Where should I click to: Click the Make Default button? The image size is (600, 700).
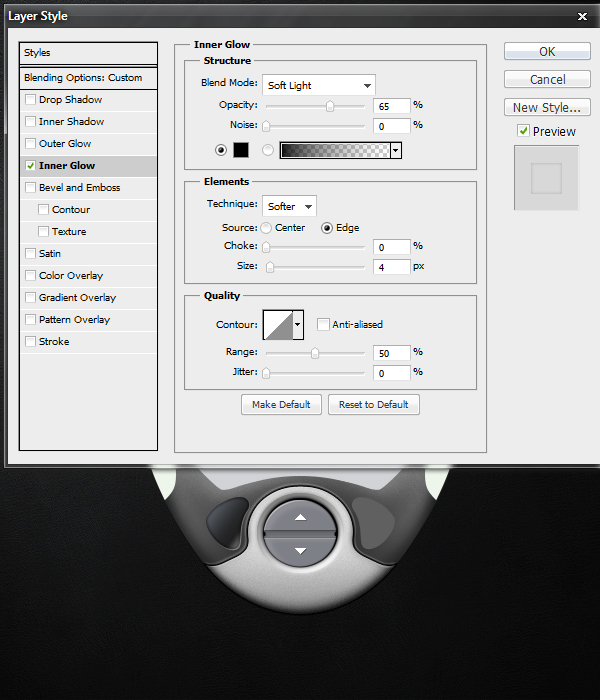click(x=281, y=404)
